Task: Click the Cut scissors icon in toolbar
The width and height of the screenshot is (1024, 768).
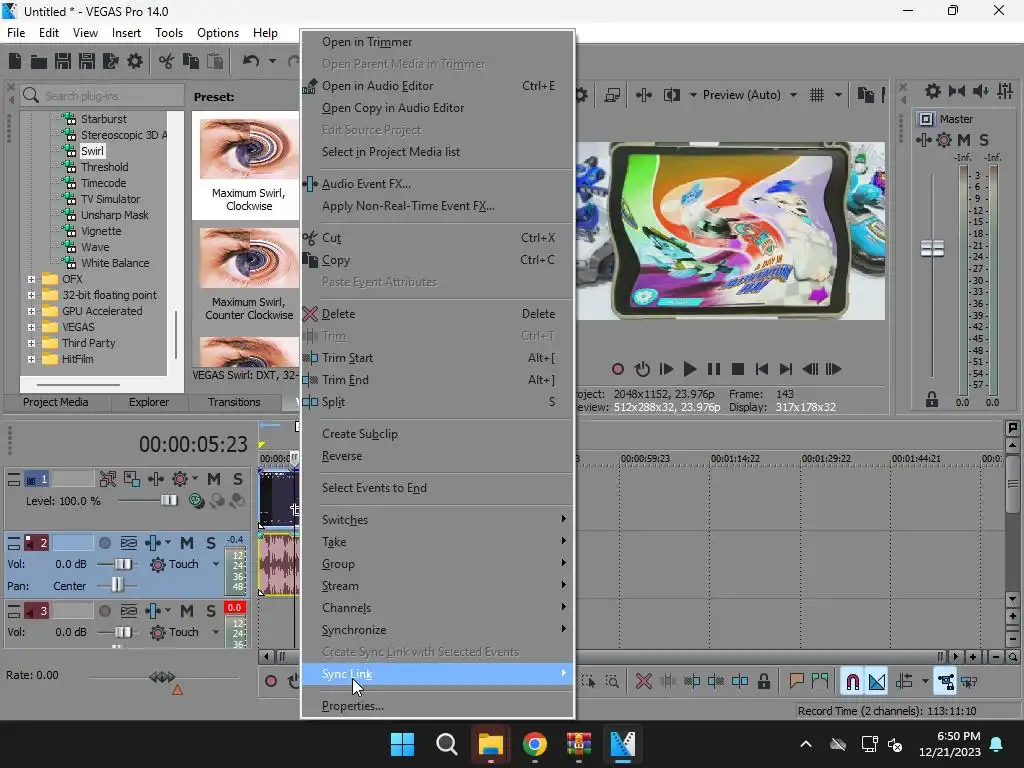Action: coord(167,61)
